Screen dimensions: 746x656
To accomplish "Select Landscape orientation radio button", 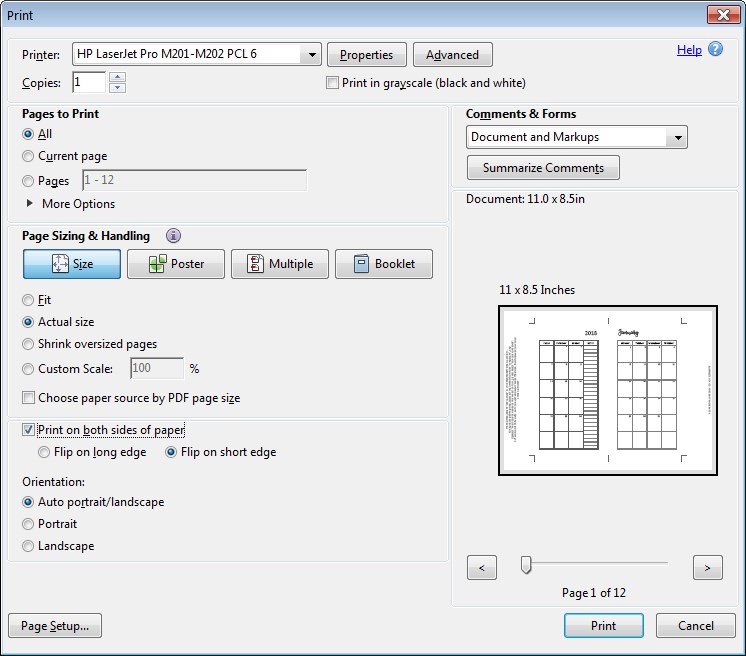I will (x=29, y=546).
